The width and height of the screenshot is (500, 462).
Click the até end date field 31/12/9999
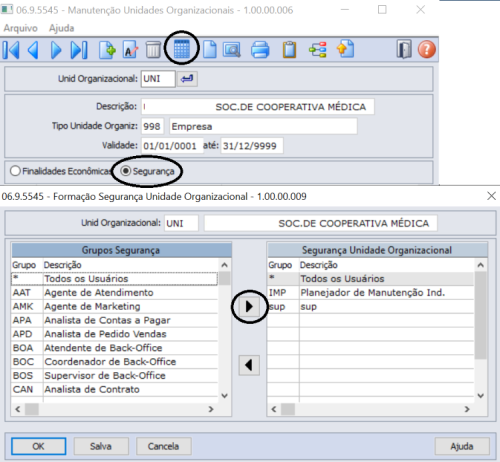pos(252,146)
